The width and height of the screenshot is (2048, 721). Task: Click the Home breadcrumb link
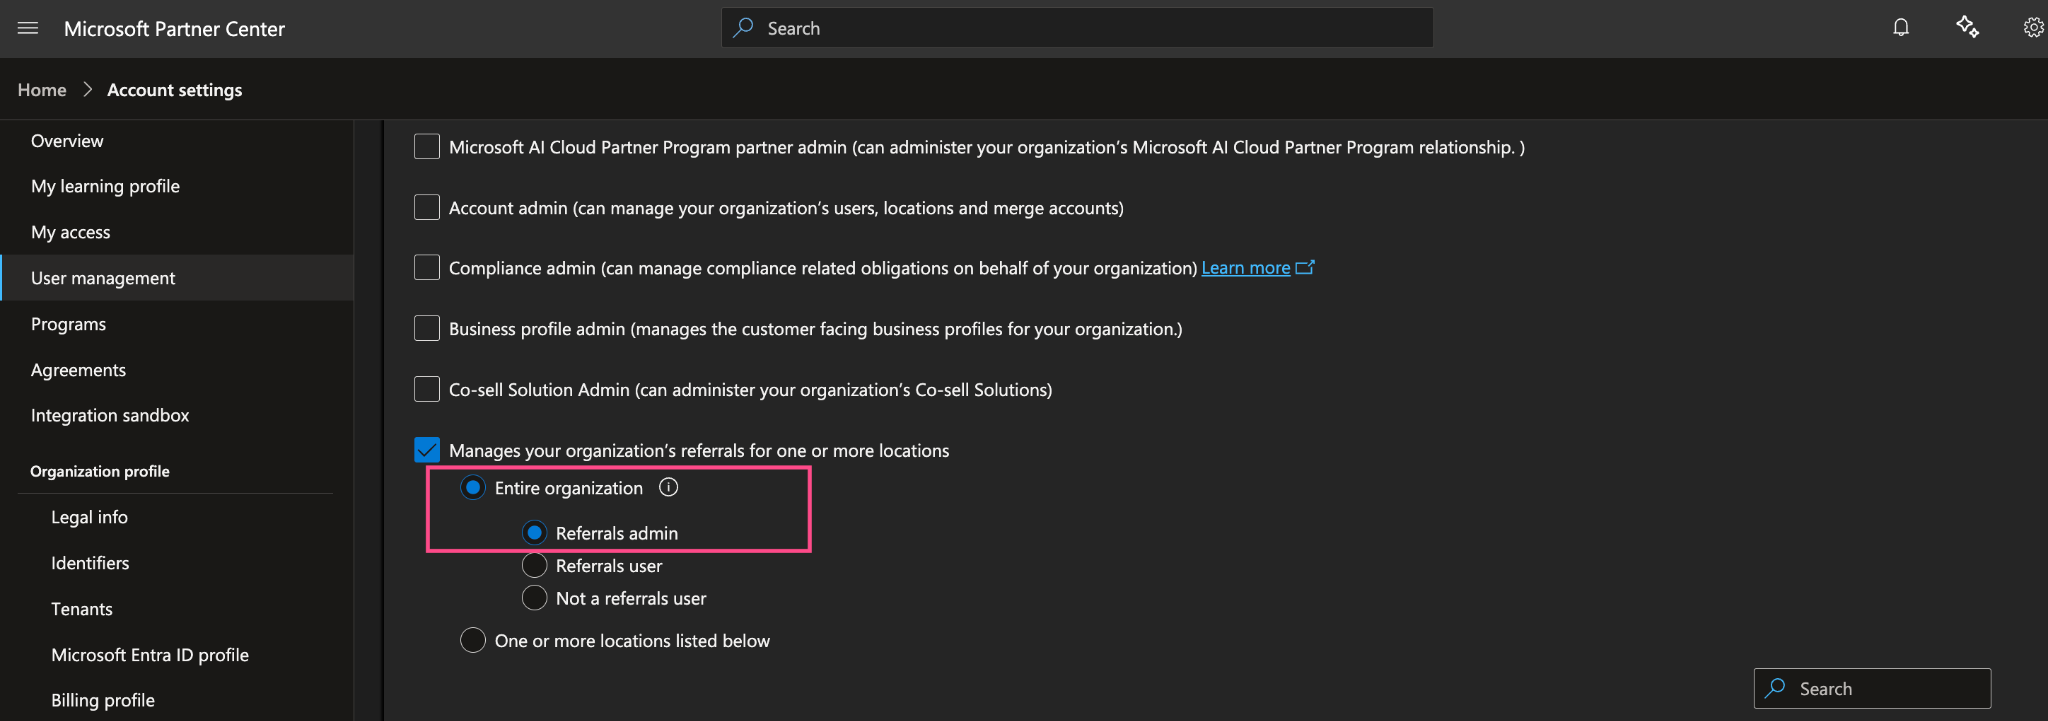[42, 90]
